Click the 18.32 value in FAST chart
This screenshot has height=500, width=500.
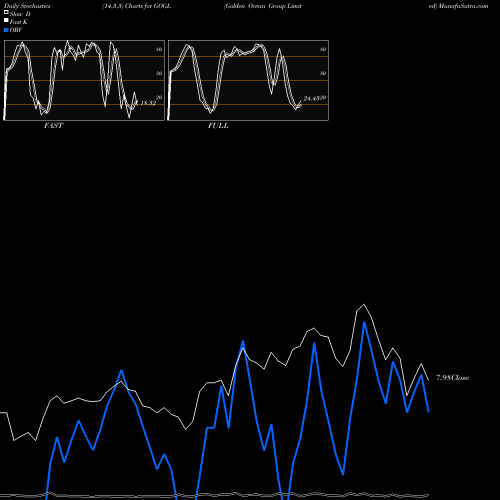point(148,103)
